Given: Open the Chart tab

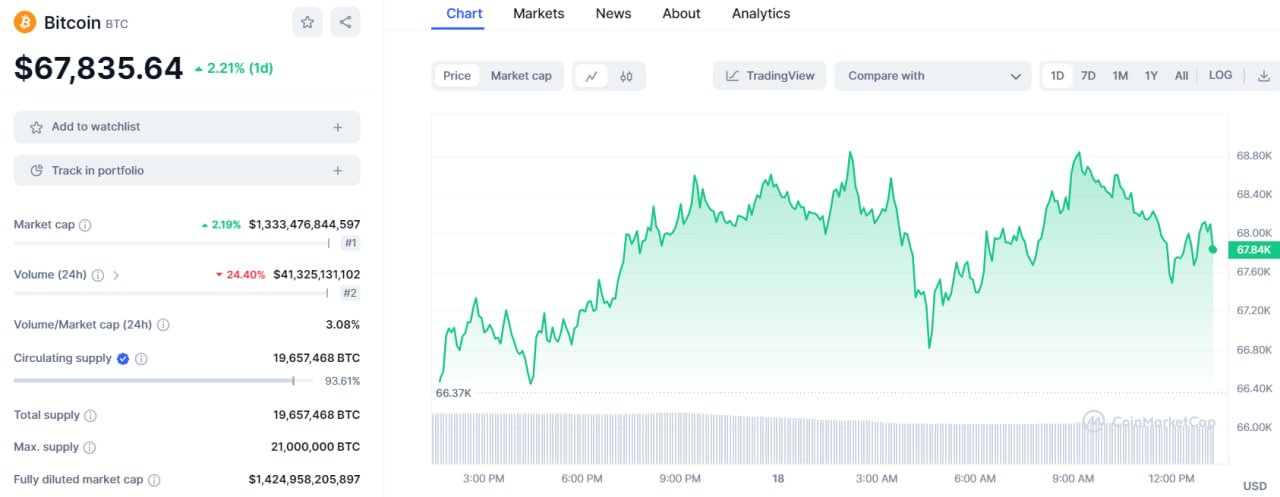Looking at the screenshot, I should [464, 14].
